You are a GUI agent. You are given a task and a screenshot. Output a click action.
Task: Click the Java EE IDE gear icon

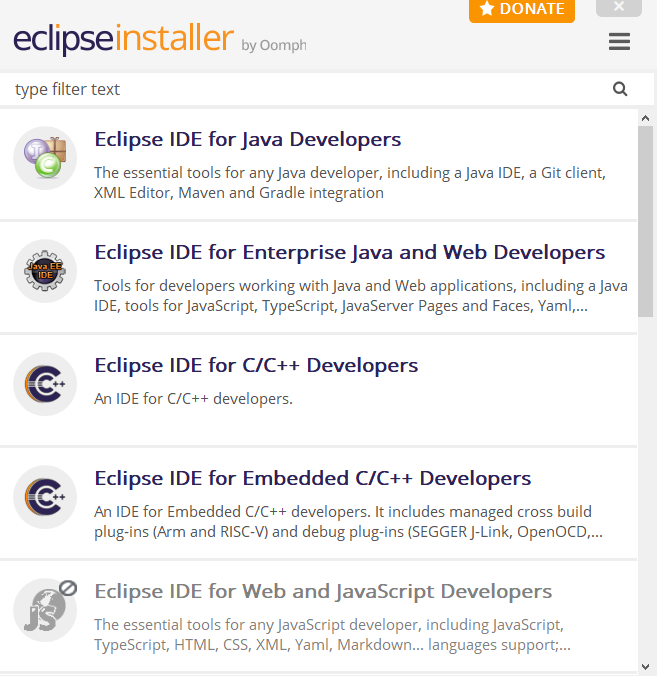click(x=45, y=271)
